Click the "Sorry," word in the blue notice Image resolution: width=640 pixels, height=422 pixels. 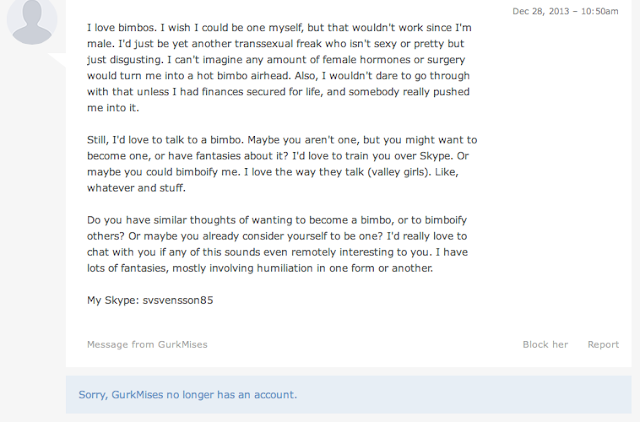pyautogui.click(x=95, y=394)
